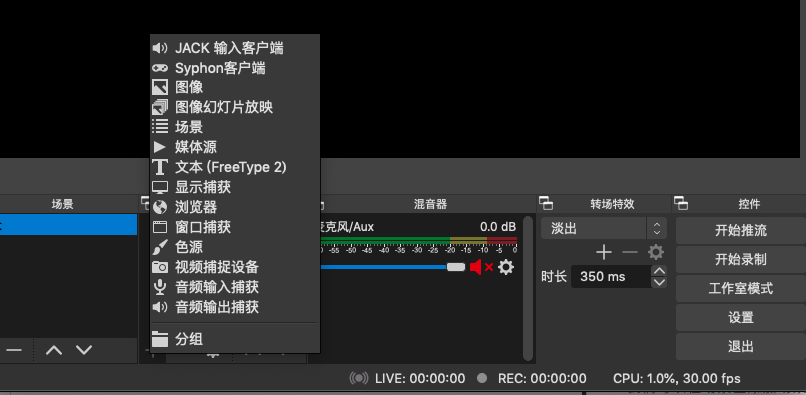Viewport: 806px width, 395px height.
Task: Click the 文本 (FreeType 2) T icon
Action: pos(160,167)
